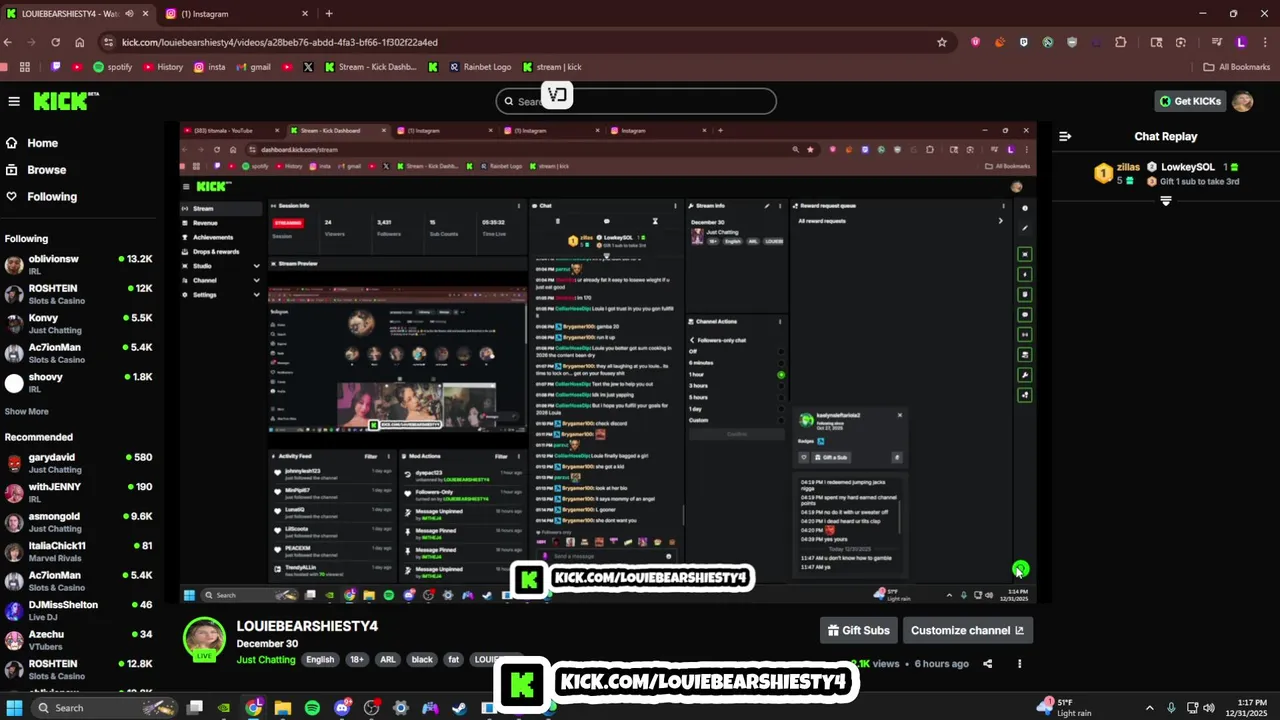This screenshot has height=720, width=1280.
Task: Show hidden tray icons chevron
Action: pyautogui.click(x=1149, y=708)
